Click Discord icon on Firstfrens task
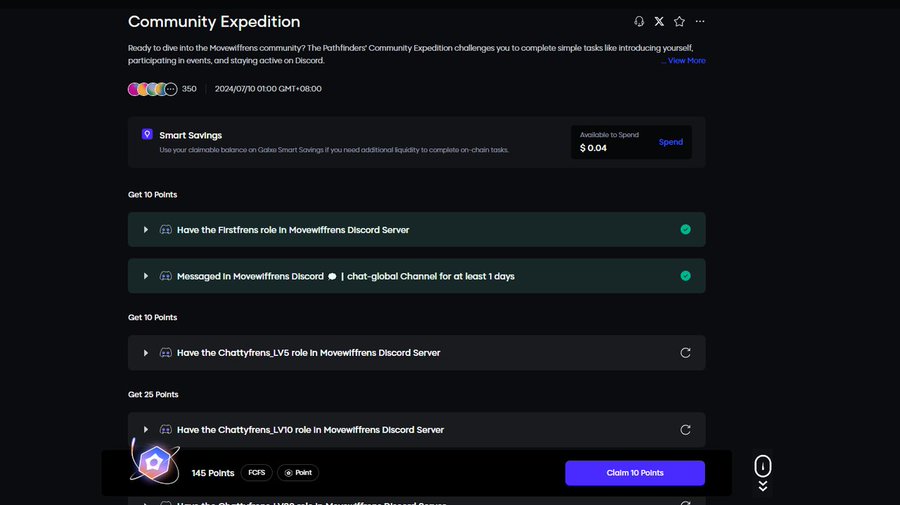 pos(166,230)
